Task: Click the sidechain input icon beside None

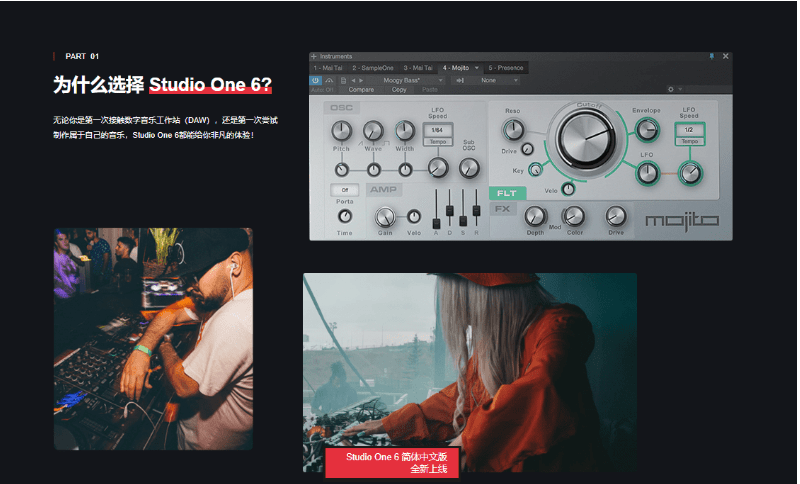Action: (460, 80)
